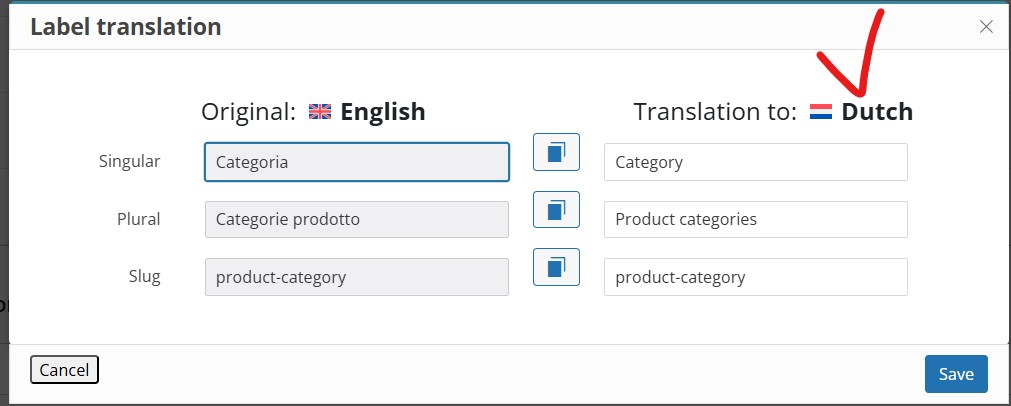Close the Label translation dialog
The image size is (1011, 406).
click(986, 26)
